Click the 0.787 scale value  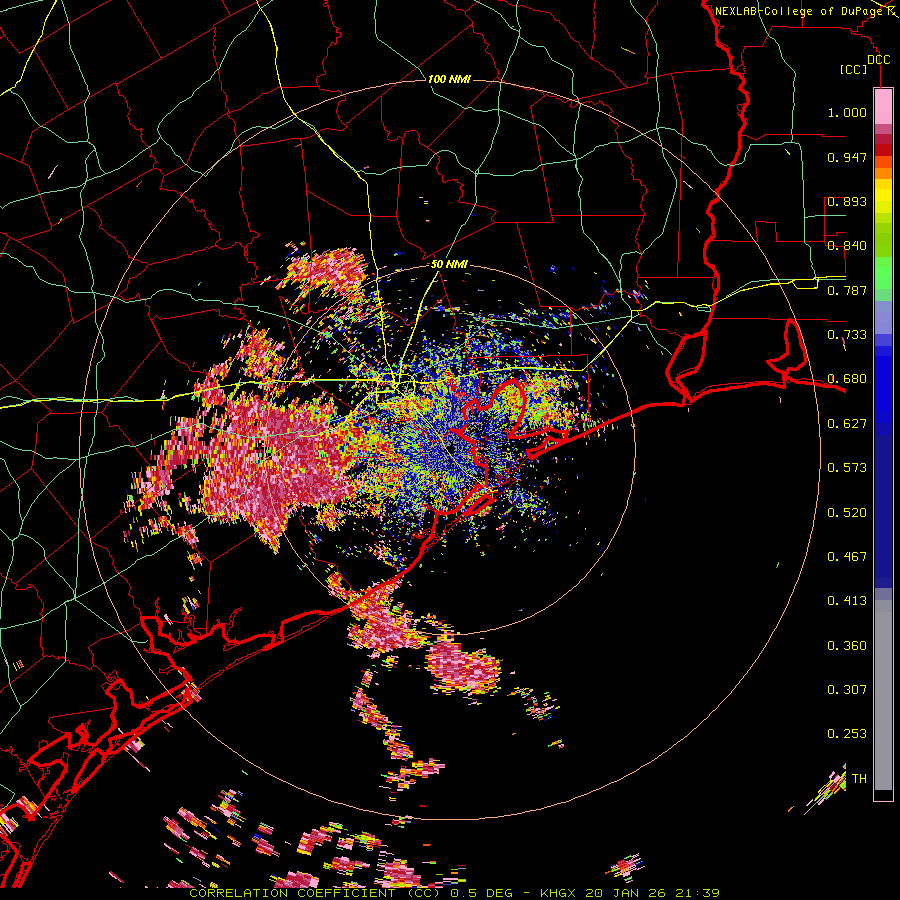point(847,290)
